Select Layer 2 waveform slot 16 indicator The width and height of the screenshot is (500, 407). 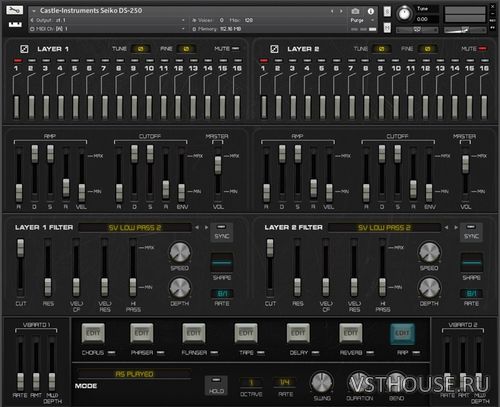pos(485,60)
